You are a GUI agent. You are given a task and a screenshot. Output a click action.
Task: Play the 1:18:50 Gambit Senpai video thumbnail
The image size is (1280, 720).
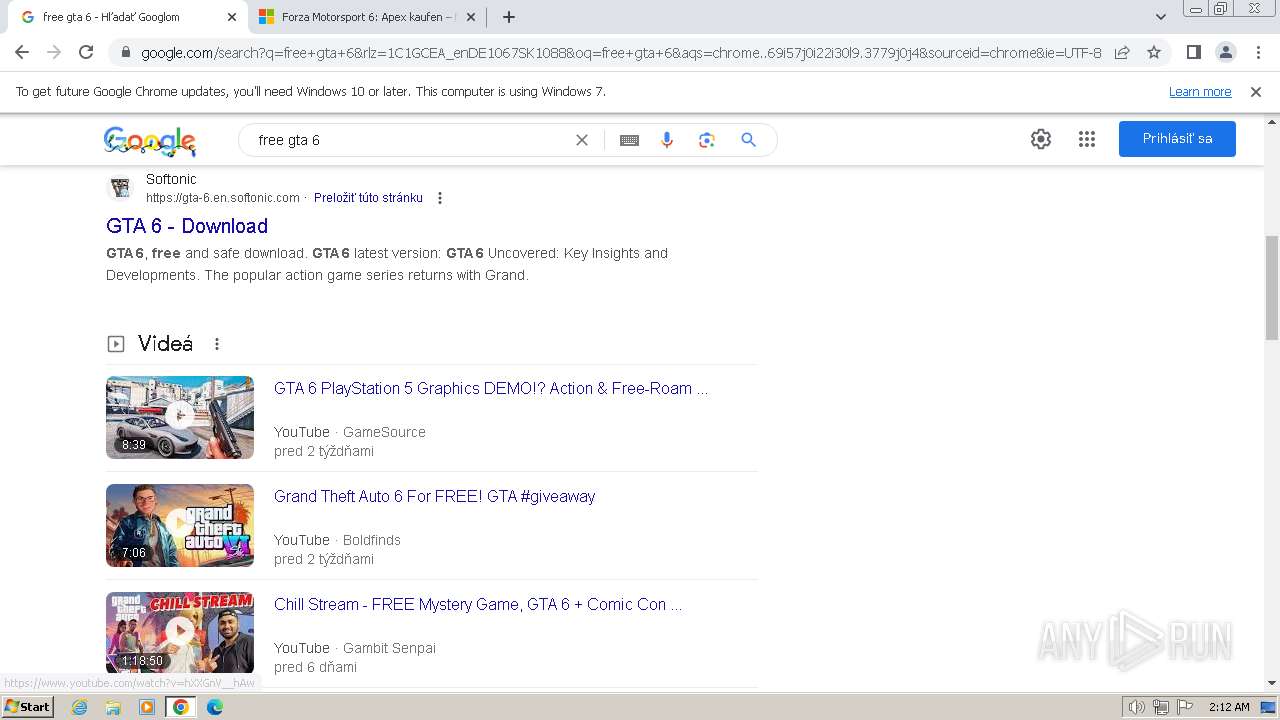pos(180,632)
